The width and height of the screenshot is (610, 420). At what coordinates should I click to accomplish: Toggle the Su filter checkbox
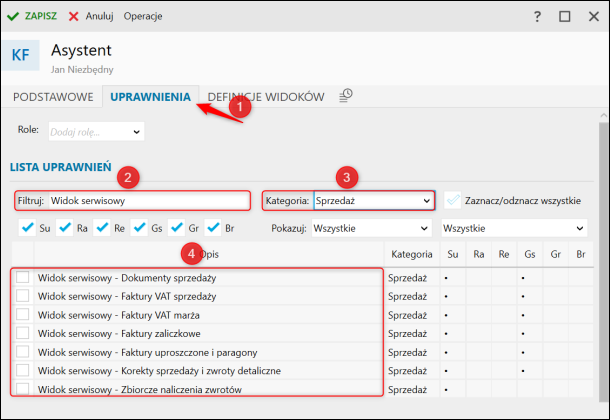pos(28,228)
